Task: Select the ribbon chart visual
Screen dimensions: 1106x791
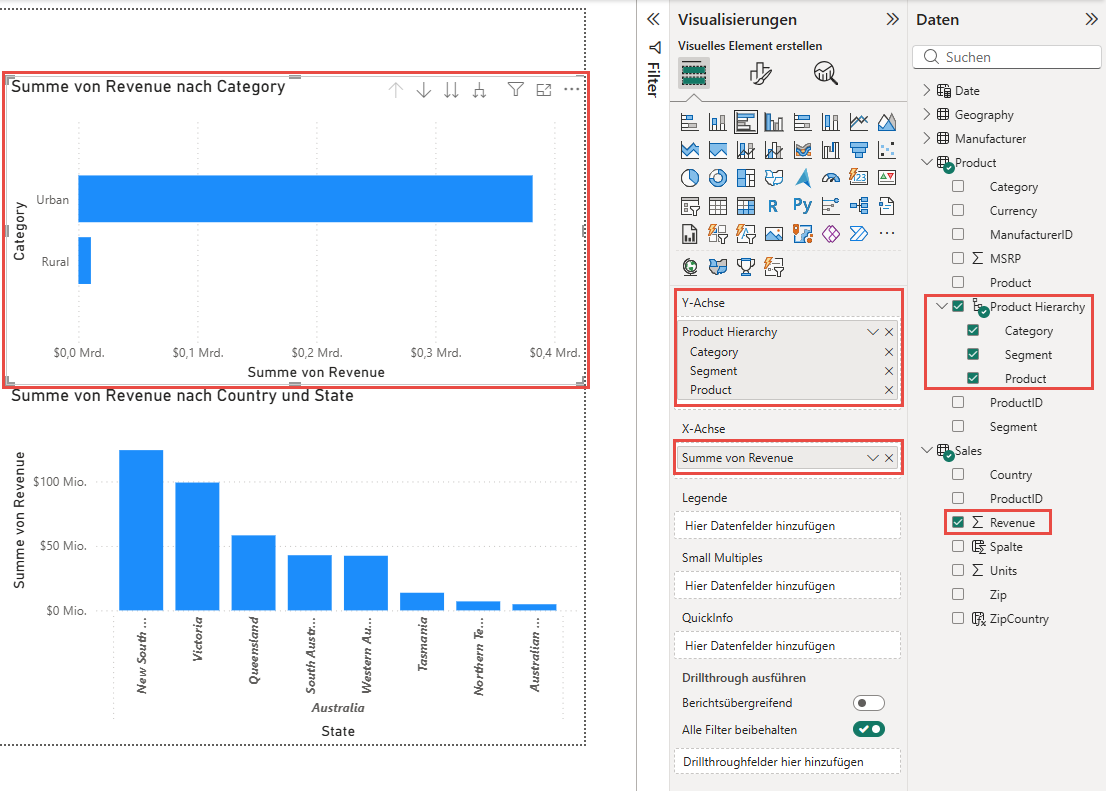Action: click(802, 150)
